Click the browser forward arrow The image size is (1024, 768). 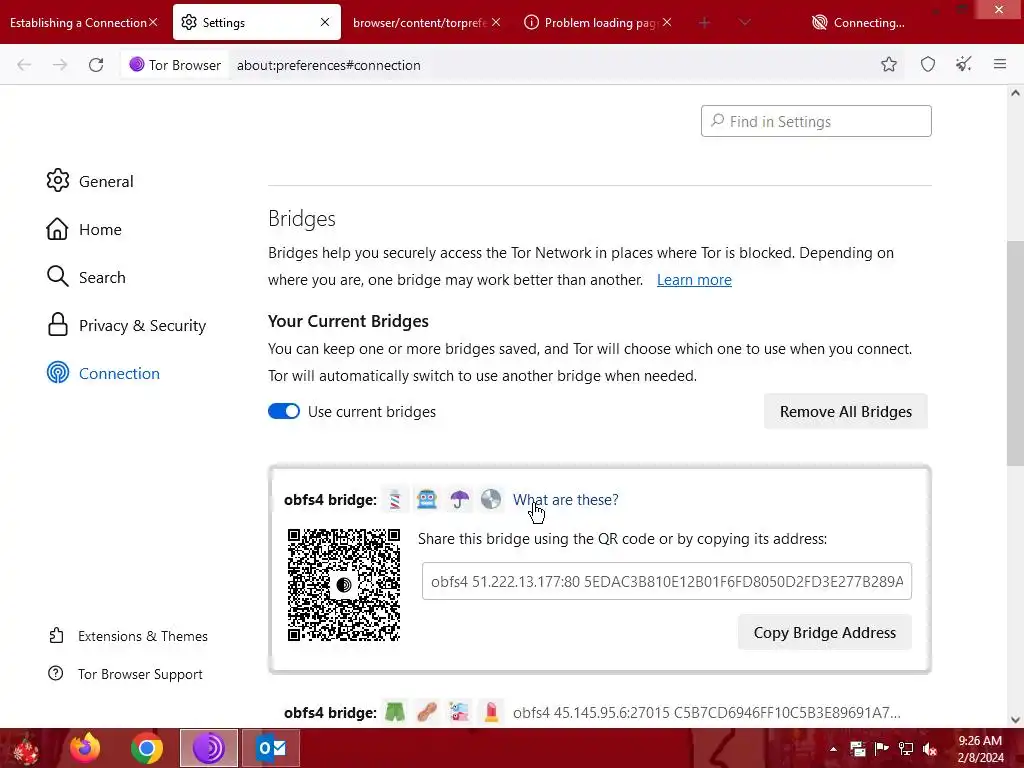click(x=60, y=65)
